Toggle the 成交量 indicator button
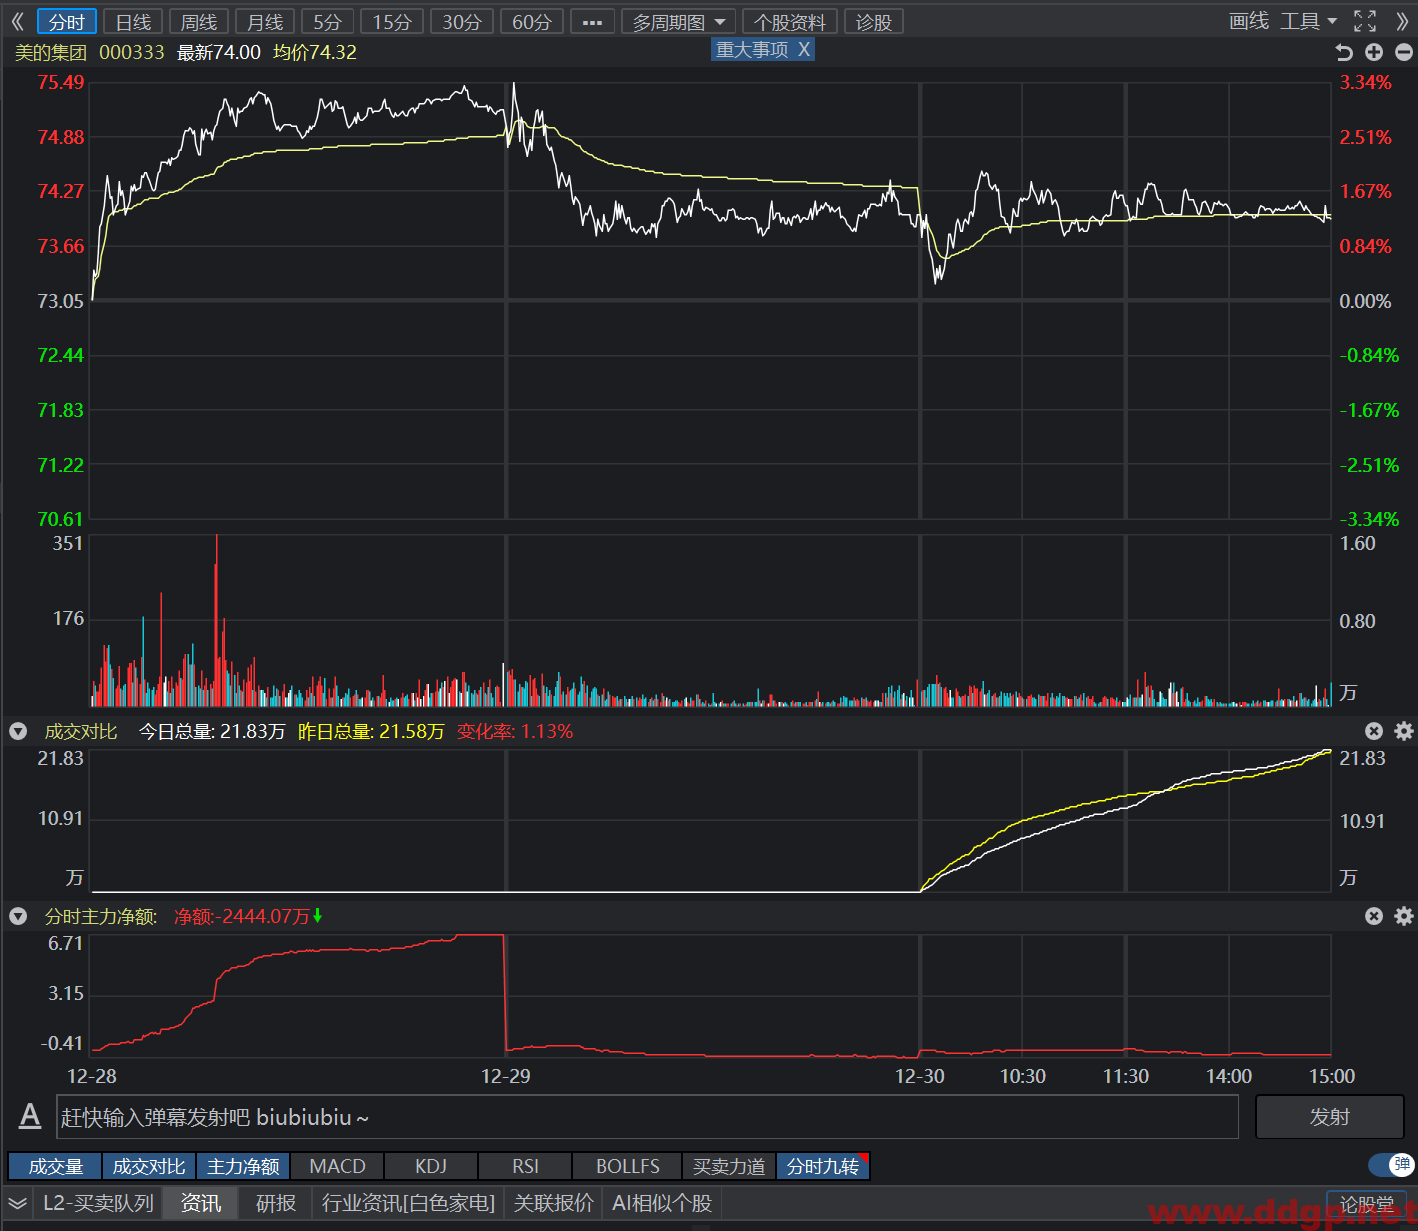The image size is (1418, 1231). pos(55,1166)
